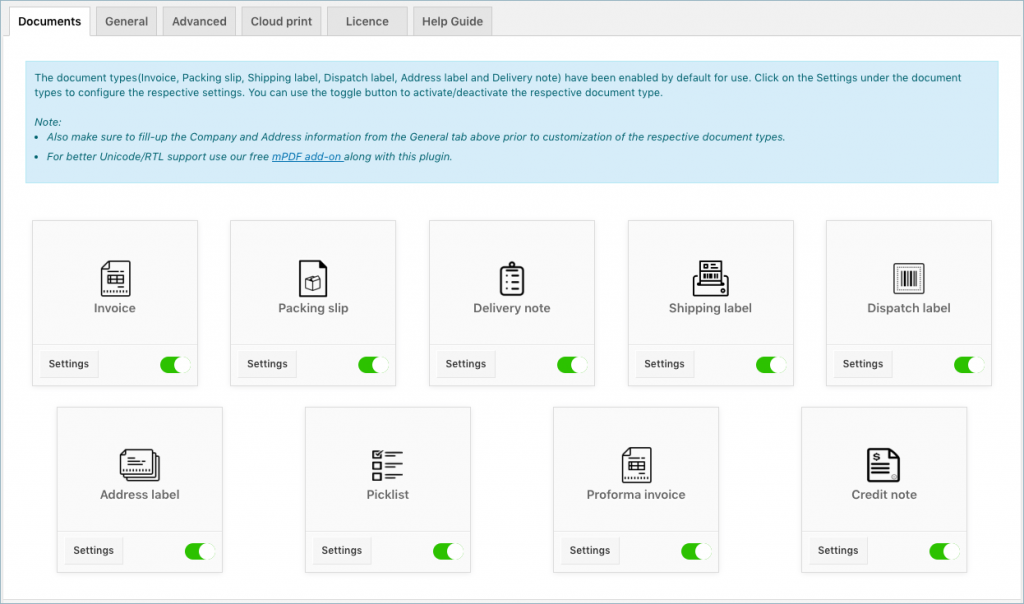Switch off the Shipping label toggle
The width and height of the screenshot is (1024, 604).
[771, 364]
